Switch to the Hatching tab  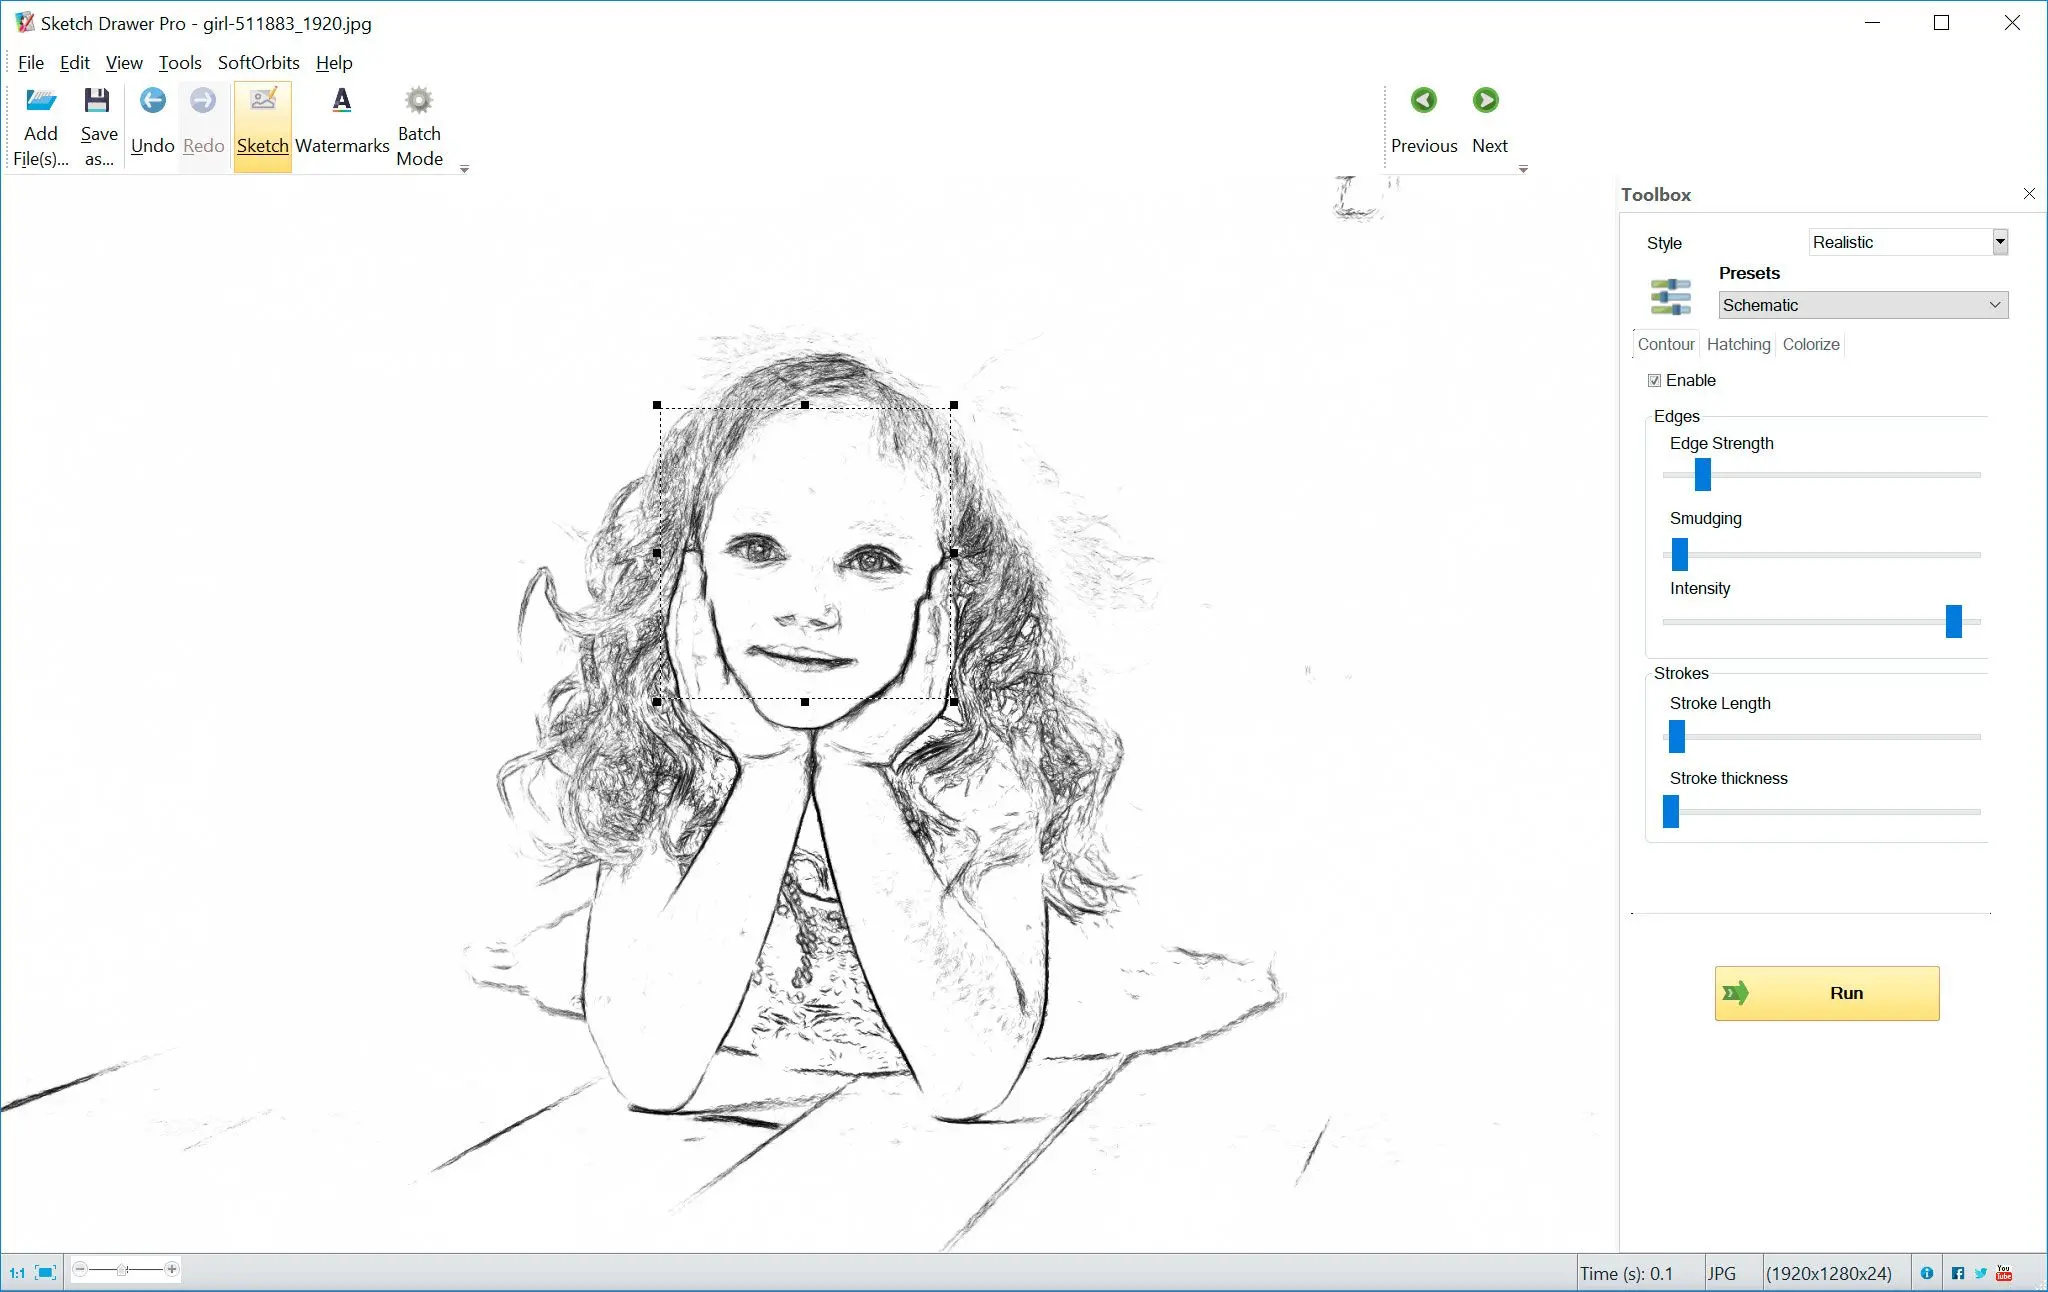[1737, 344]
